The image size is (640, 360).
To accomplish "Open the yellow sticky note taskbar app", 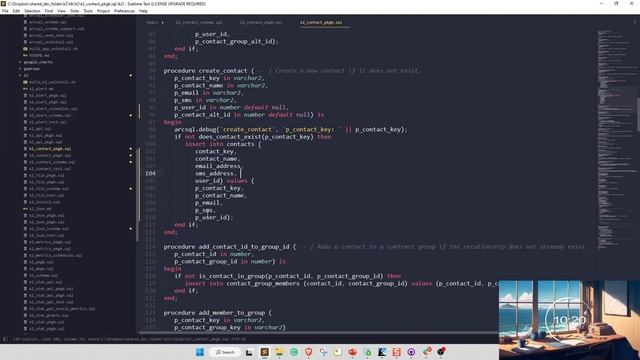I will pyautogui.click(x=338, y=352).
